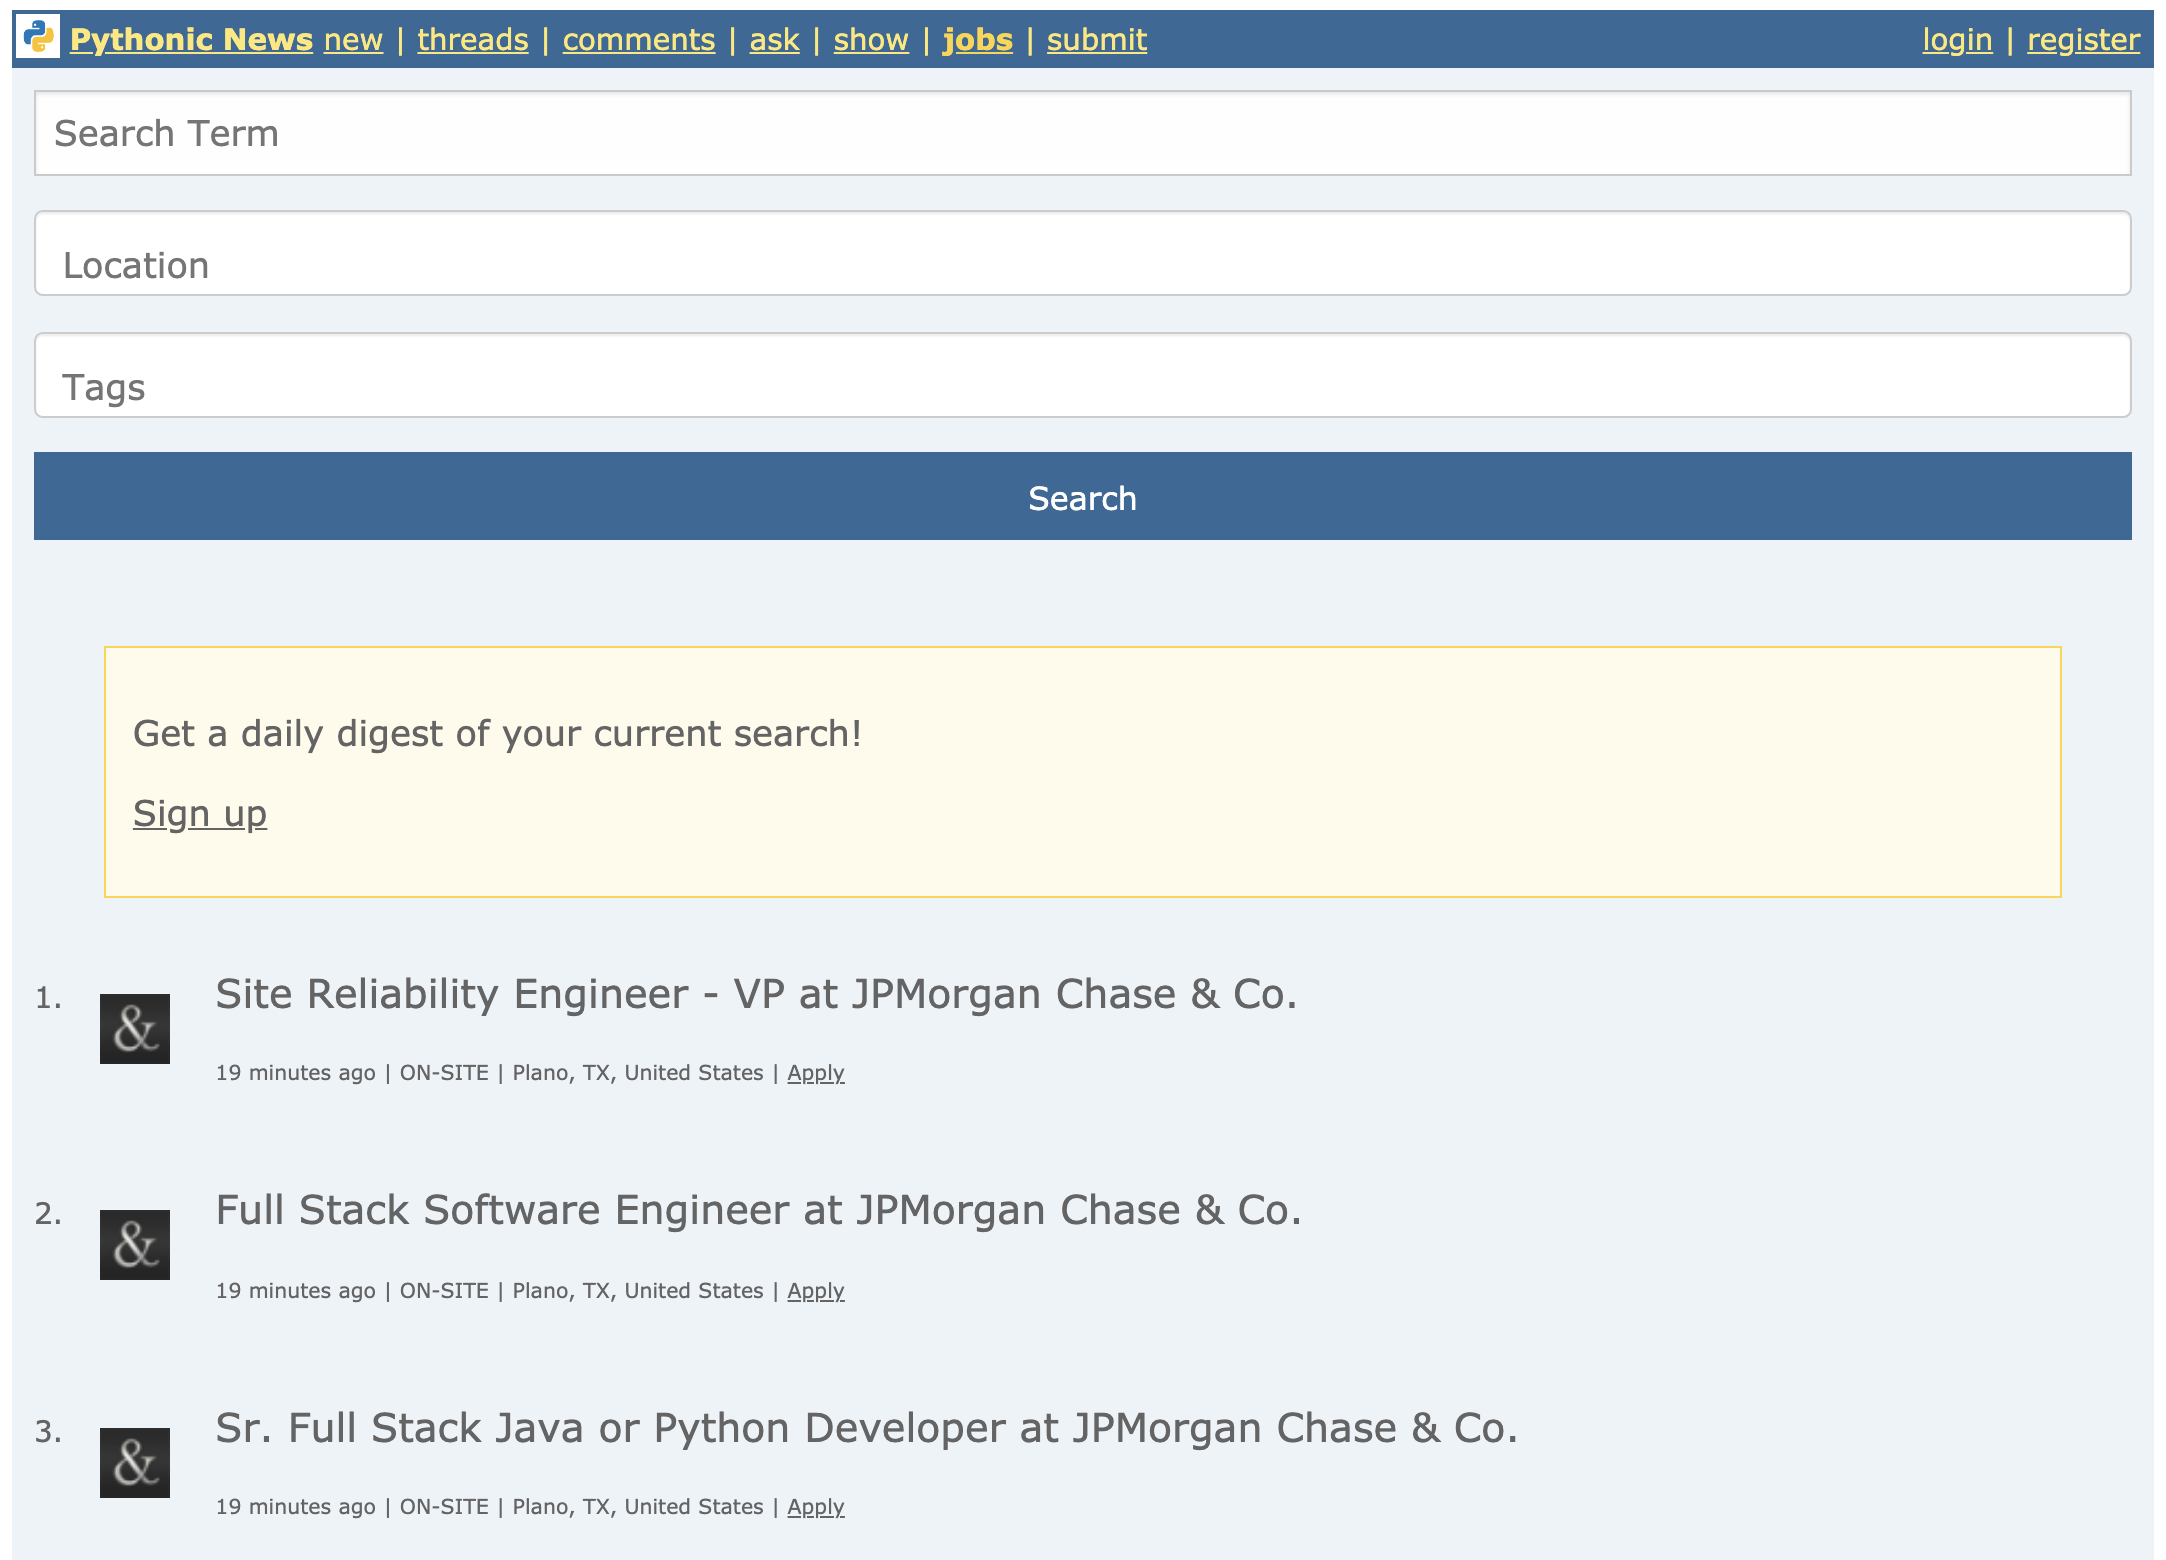Apply to Site Reliability Engineer job
The width and height of the screenshot is (2166, 1560).
pos(815,1073)
